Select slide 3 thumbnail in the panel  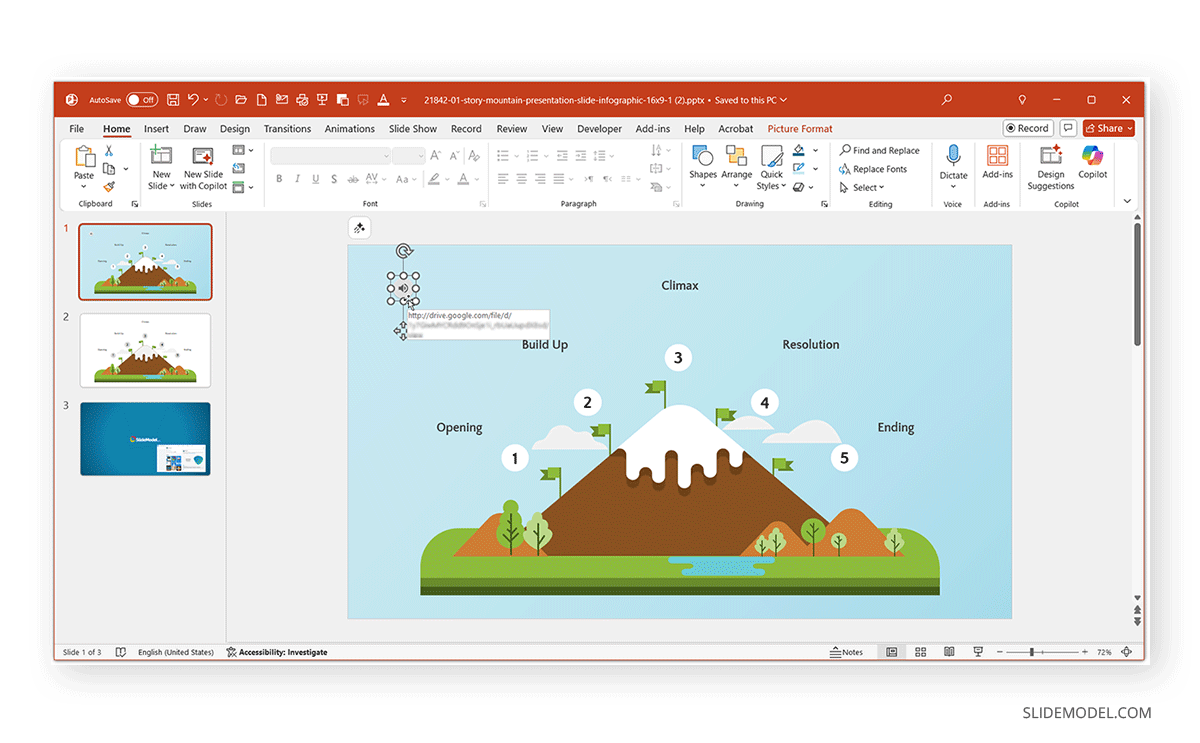pyautogui.click(x=145, y=438)
